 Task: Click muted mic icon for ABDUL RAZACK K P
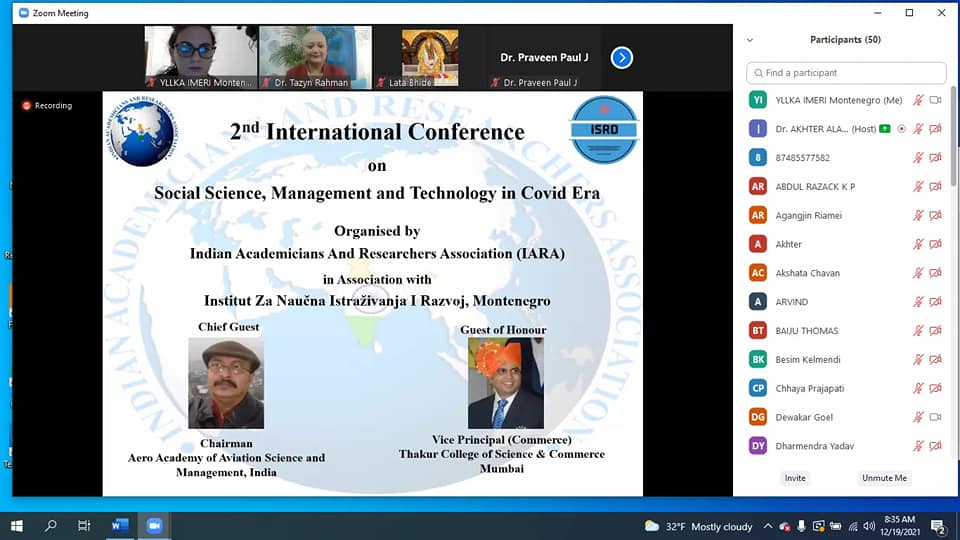pyautogui.click(x=918, y=186)
